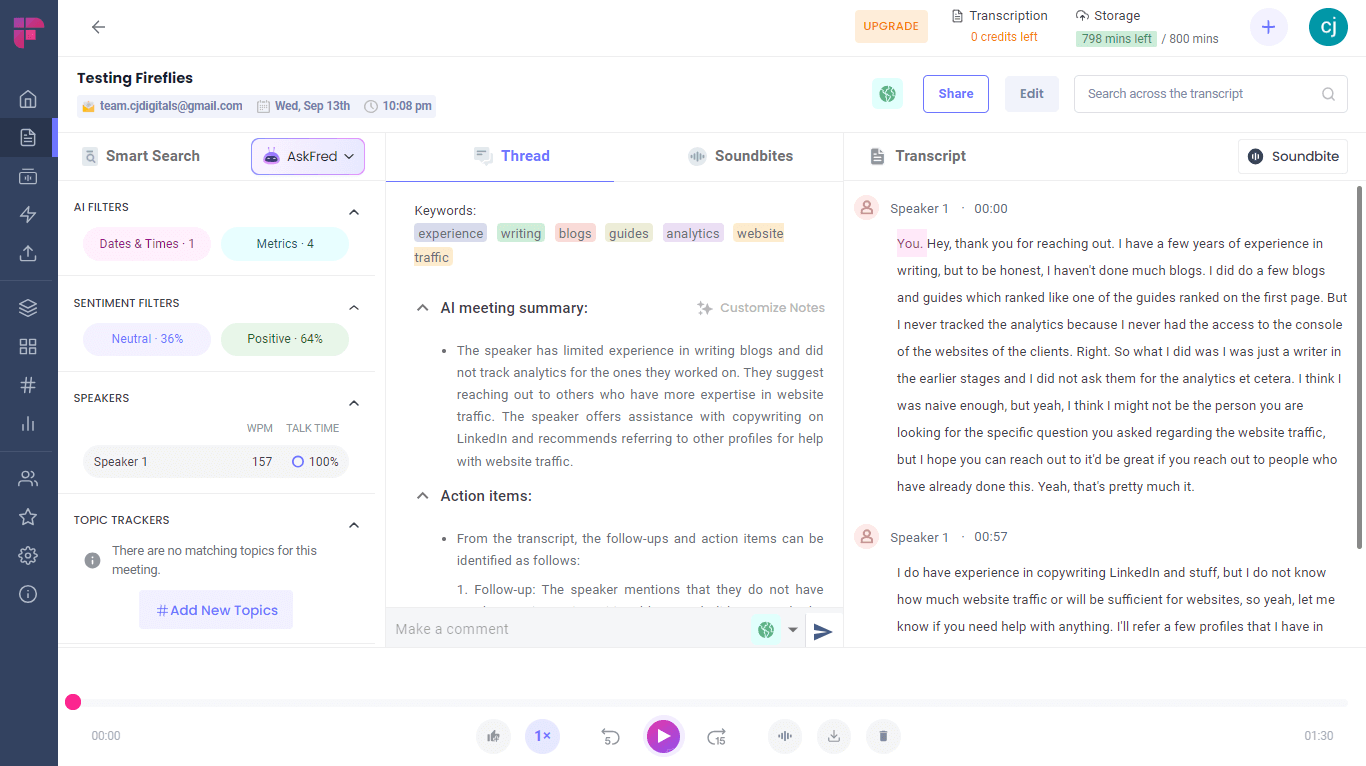Click Add New Topics button
The width and height of the screenshot is (1366, 766).
216,610
